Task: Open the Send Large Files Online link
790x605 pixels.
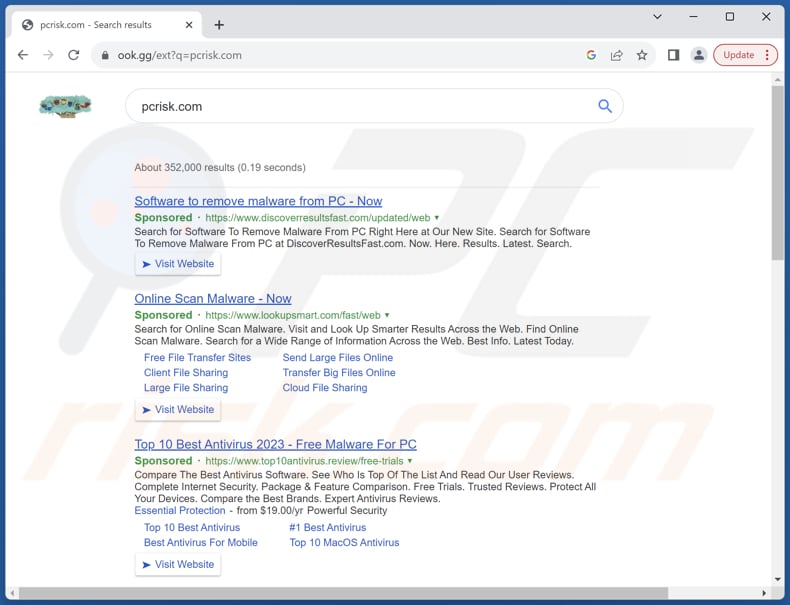Action: point(338,358)
